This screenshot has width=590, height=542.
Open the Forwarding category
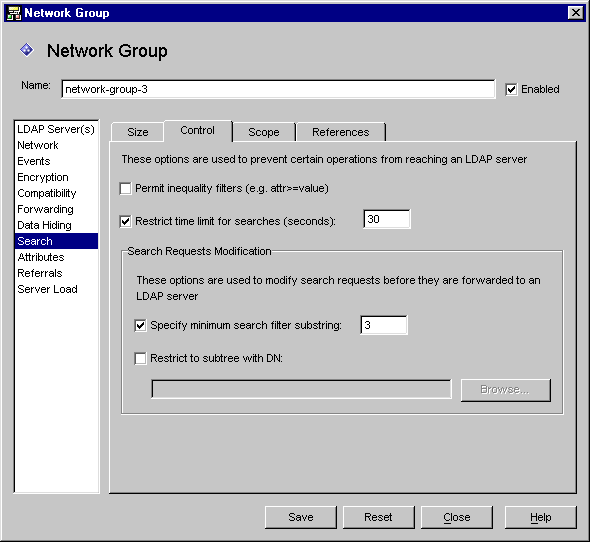(56, 209)
